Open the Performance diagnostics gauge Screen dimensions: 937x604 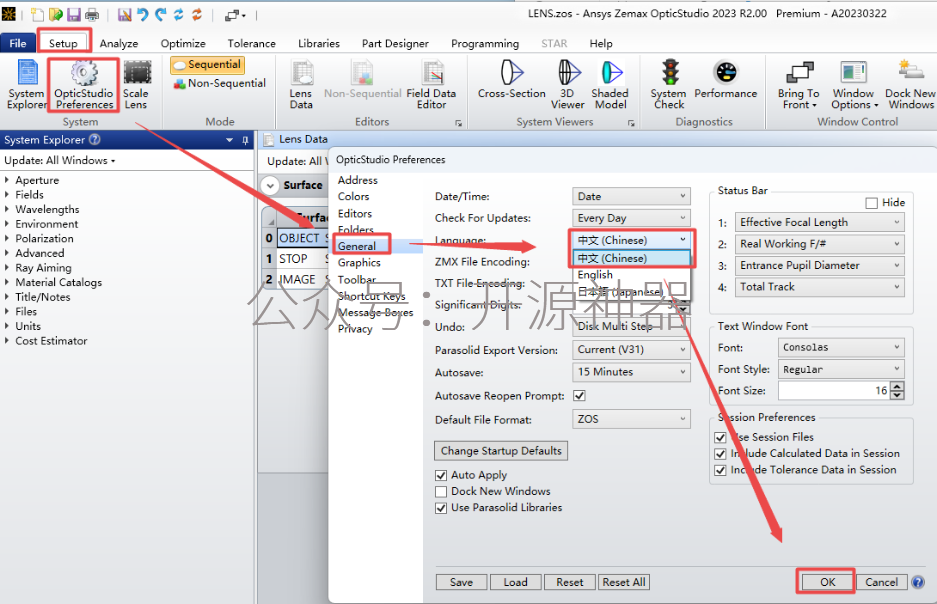point(725,79)
